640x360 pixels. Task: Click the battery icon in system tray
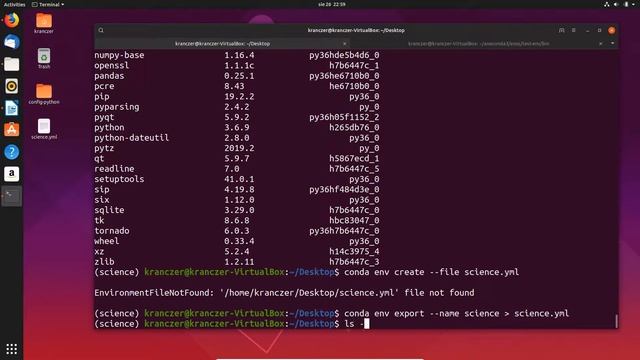626,4
